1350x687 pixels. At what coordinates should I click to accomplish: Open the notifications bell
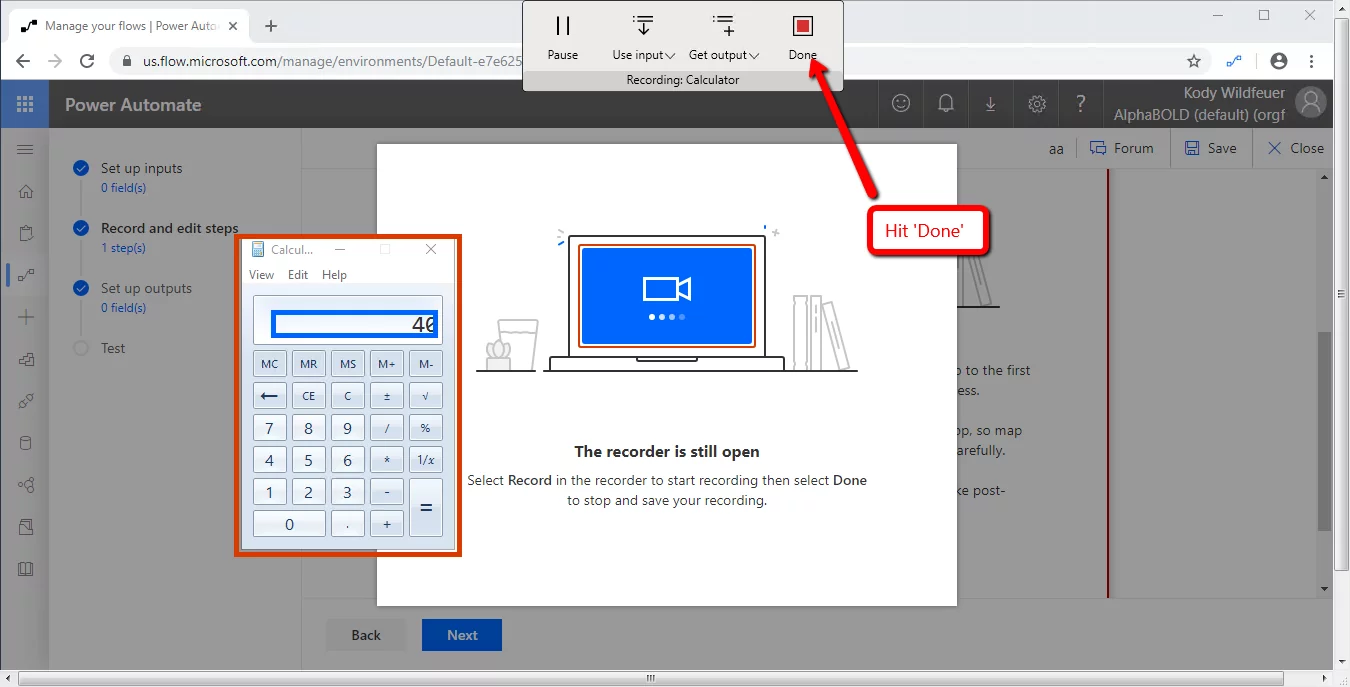[945, 103]
